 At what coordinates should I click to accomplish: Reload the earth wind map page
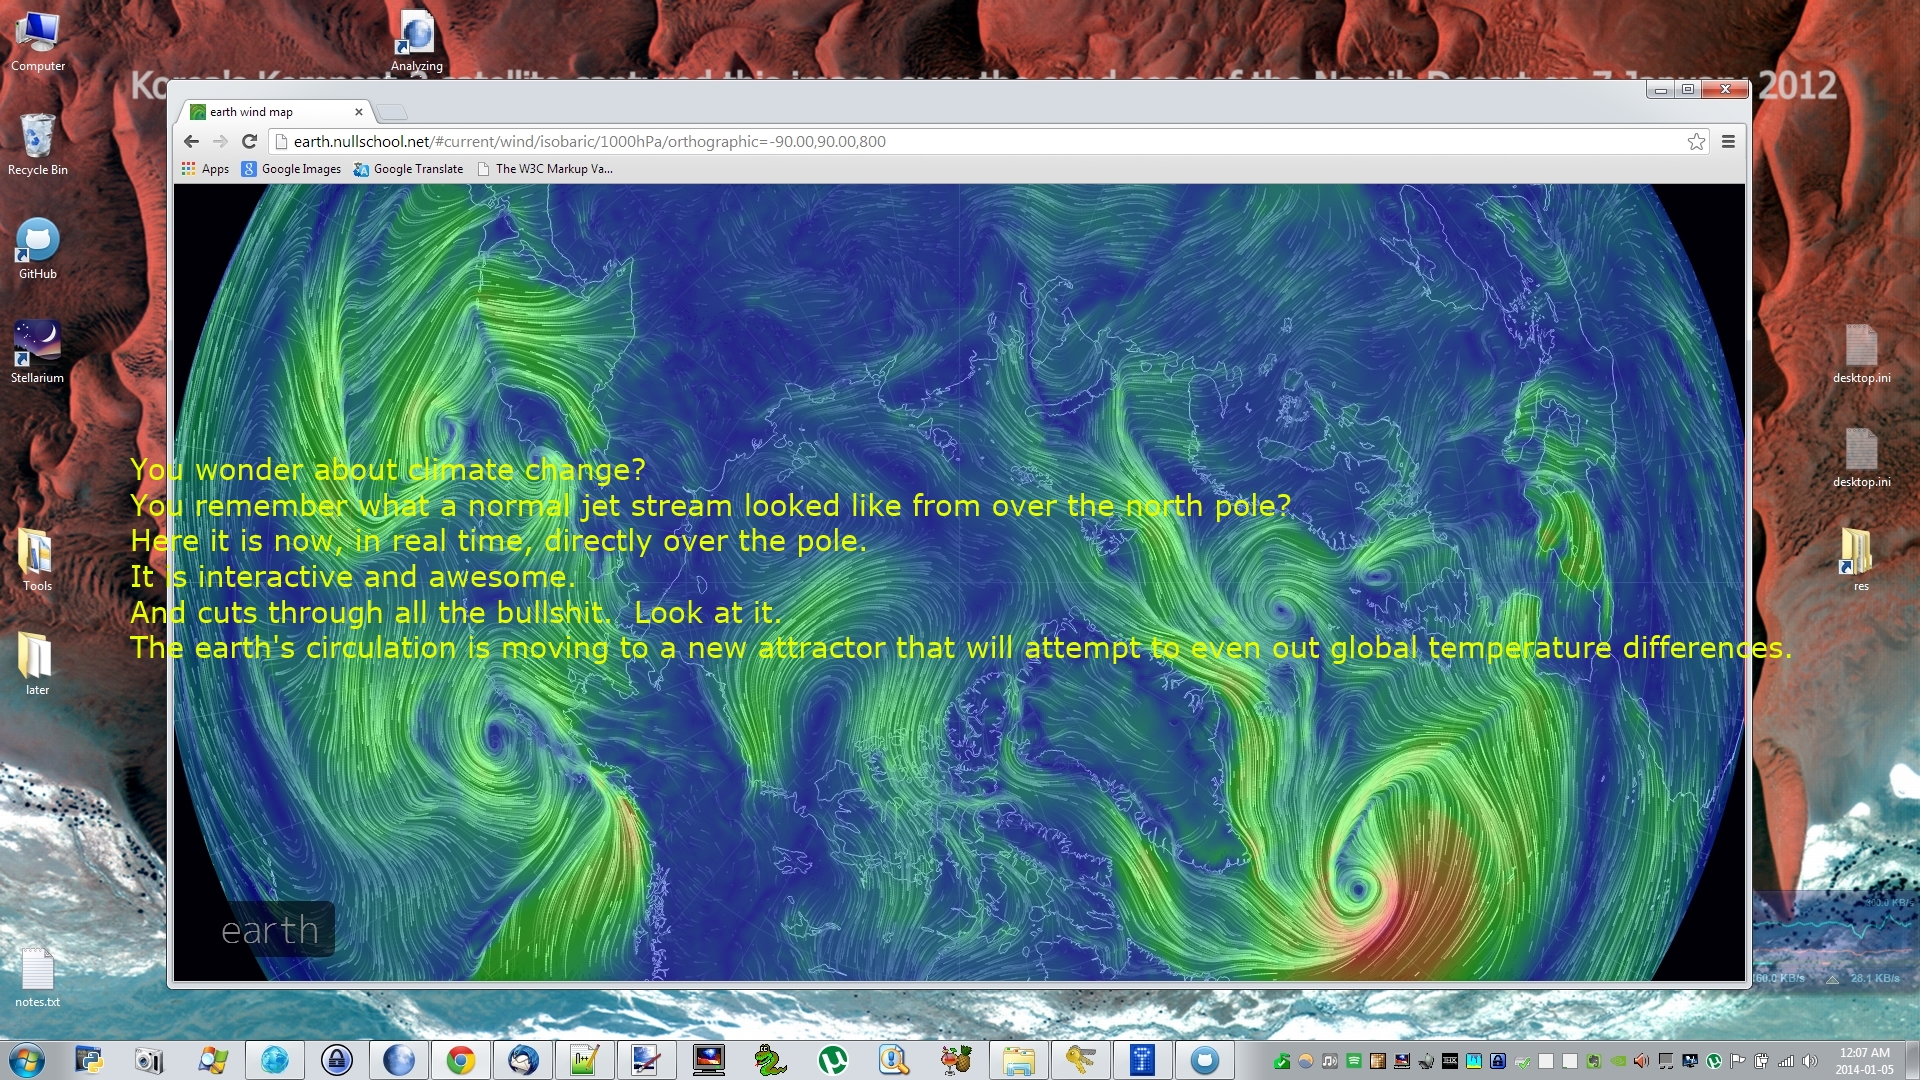point(250,141)
